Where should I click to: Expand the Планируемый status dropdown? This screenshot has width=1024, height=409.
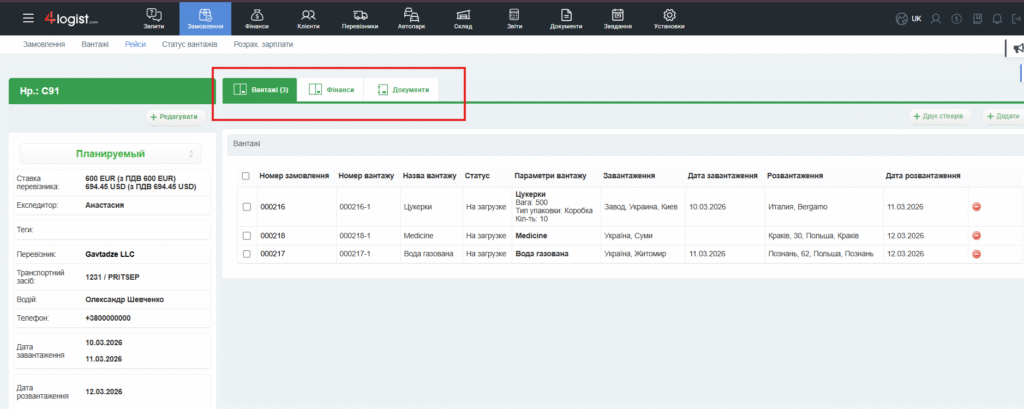(110, 153)
